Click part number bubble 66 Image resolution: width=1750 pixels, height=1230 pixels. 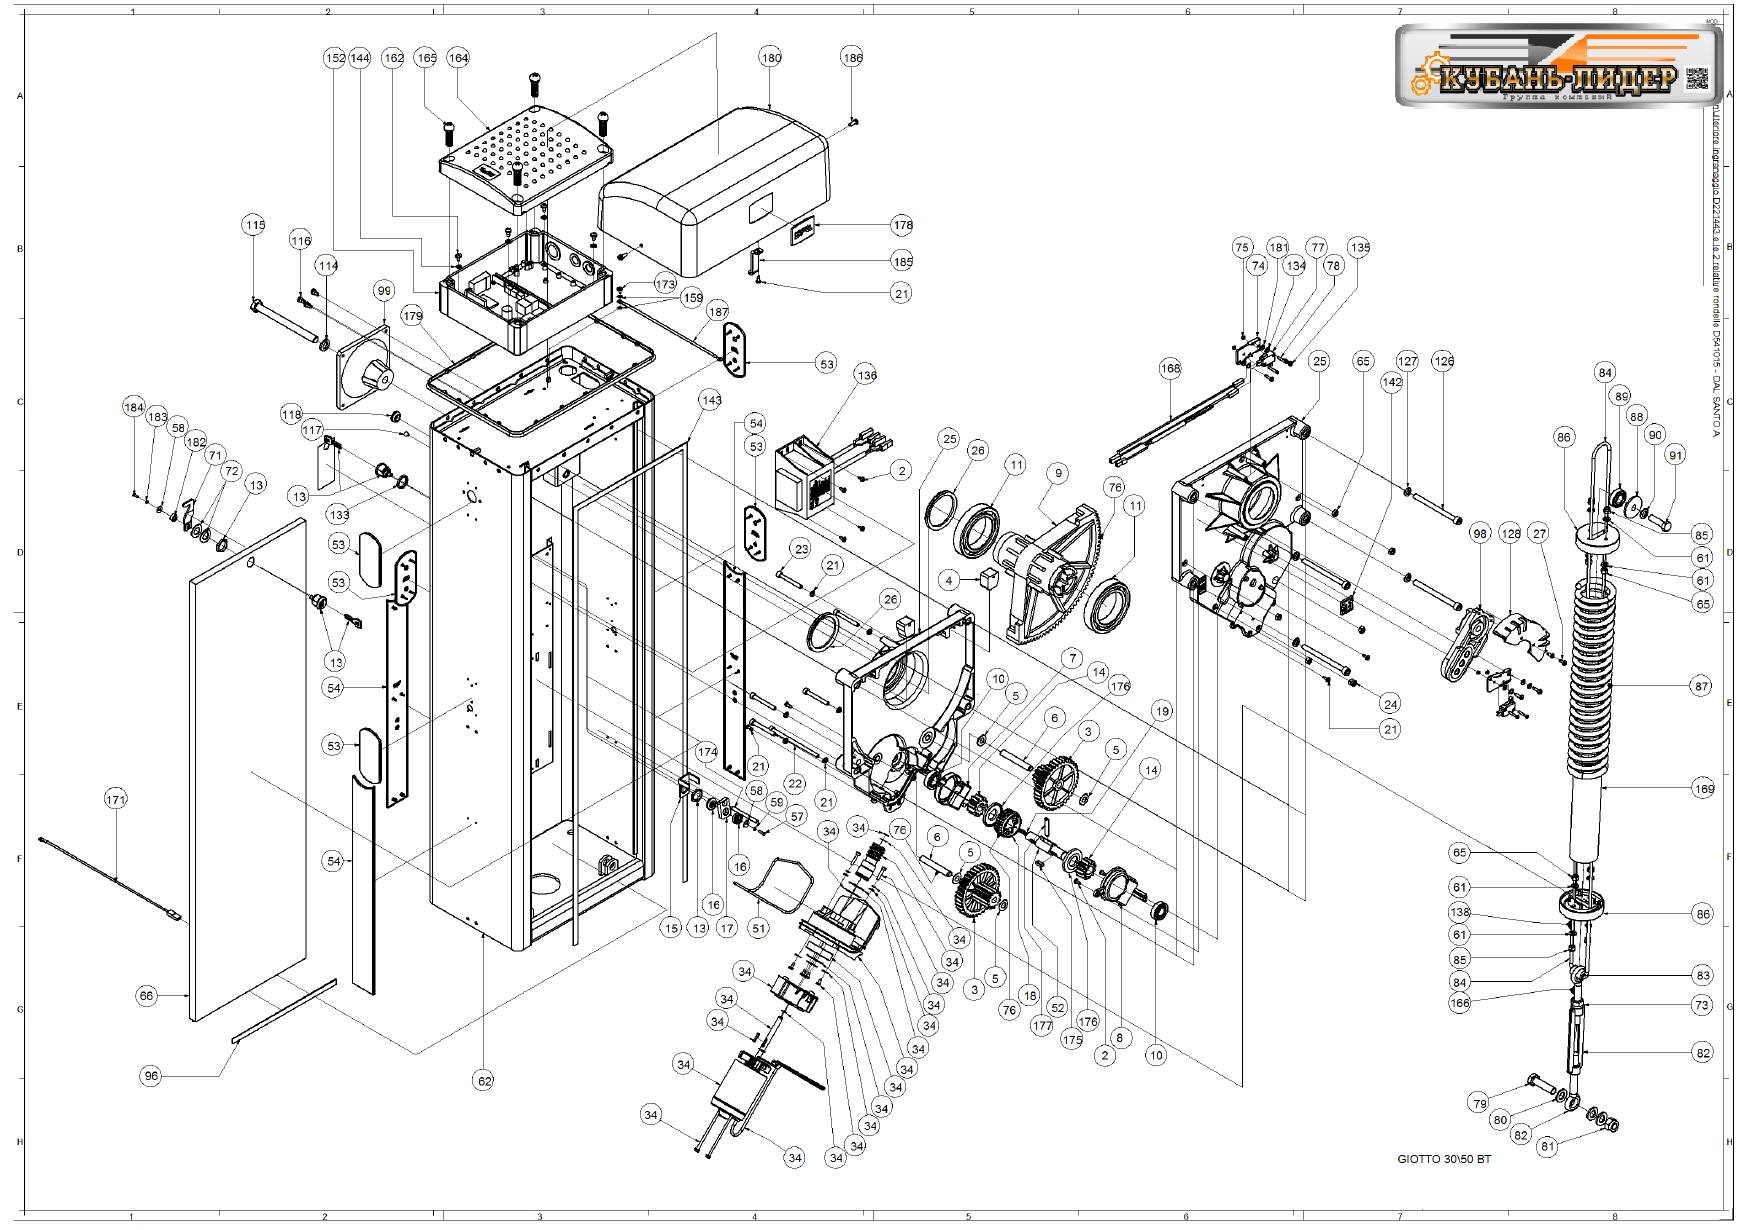(148, 995)
